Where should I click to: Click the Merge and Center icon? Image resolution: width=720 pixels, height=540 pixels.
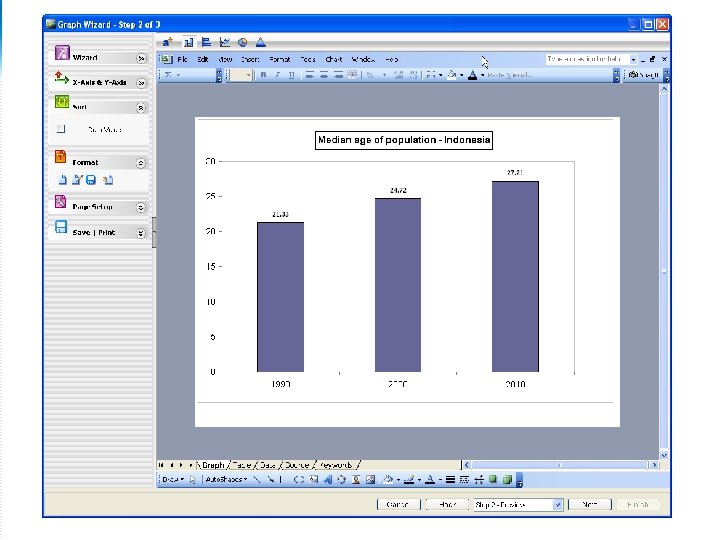352,74
